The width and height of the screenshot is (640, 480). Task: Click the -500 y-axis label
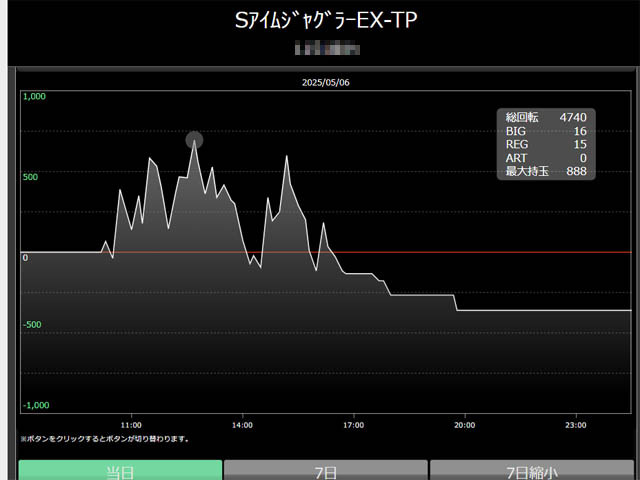point(32,325)
